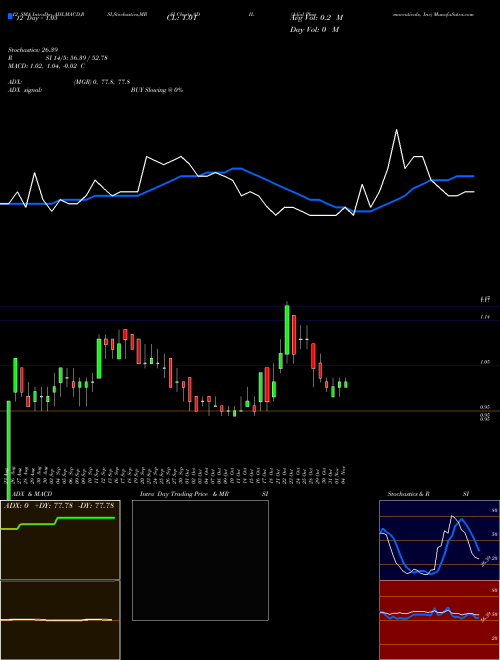500x660 pixels.
Task: Click the blue Stochastics subchart panel
Action: point(439,540)
